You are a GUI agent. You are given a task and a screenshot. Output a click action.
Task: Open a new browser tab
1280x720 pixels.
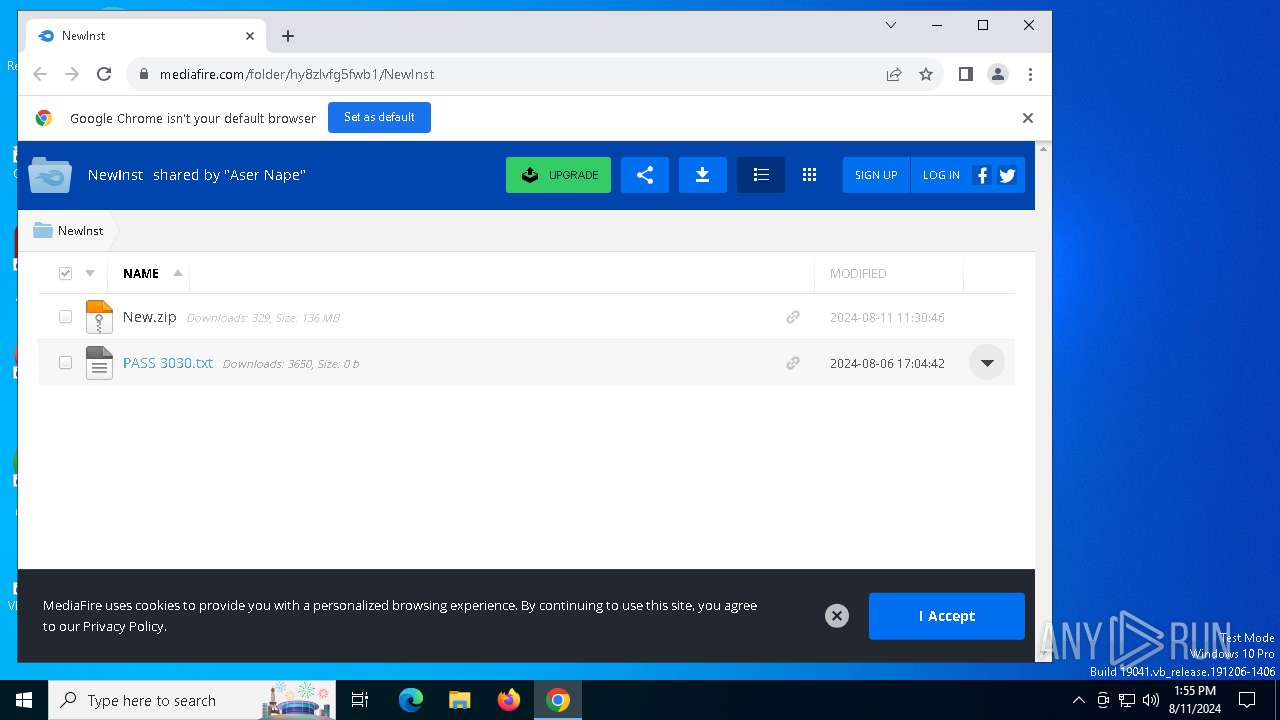click(x=288, y=36)
